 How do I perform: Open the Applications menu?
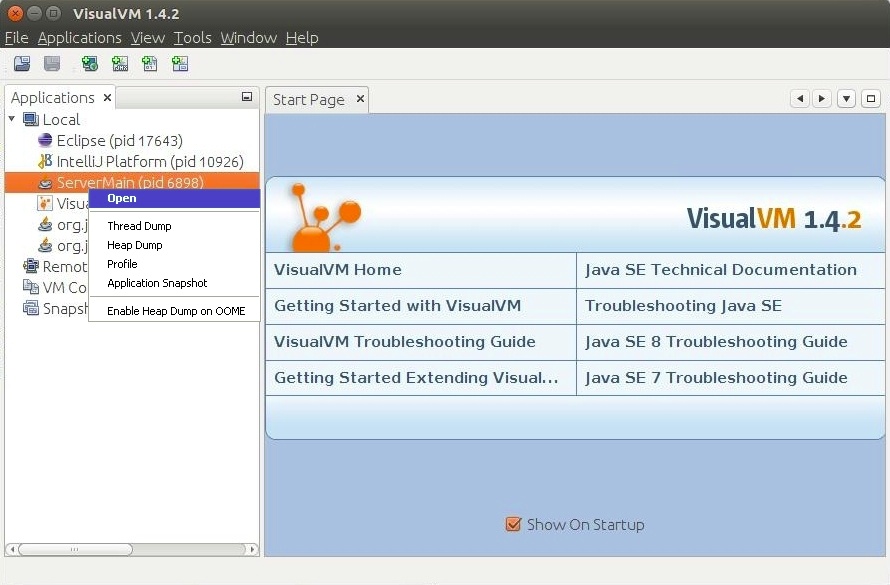click(x=79, y=37)
